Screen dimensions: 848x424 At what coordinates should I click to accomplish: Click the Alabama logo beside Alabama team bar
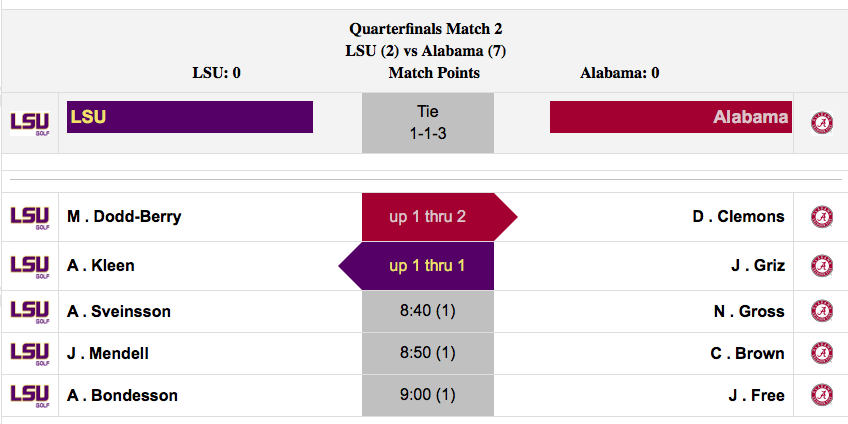[822, 123]
